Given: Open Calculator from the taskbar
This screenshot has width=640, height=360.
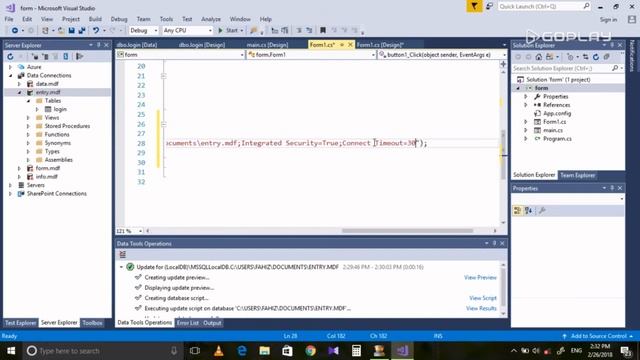Looking at the screenshot, I should [x=356, y=351].
